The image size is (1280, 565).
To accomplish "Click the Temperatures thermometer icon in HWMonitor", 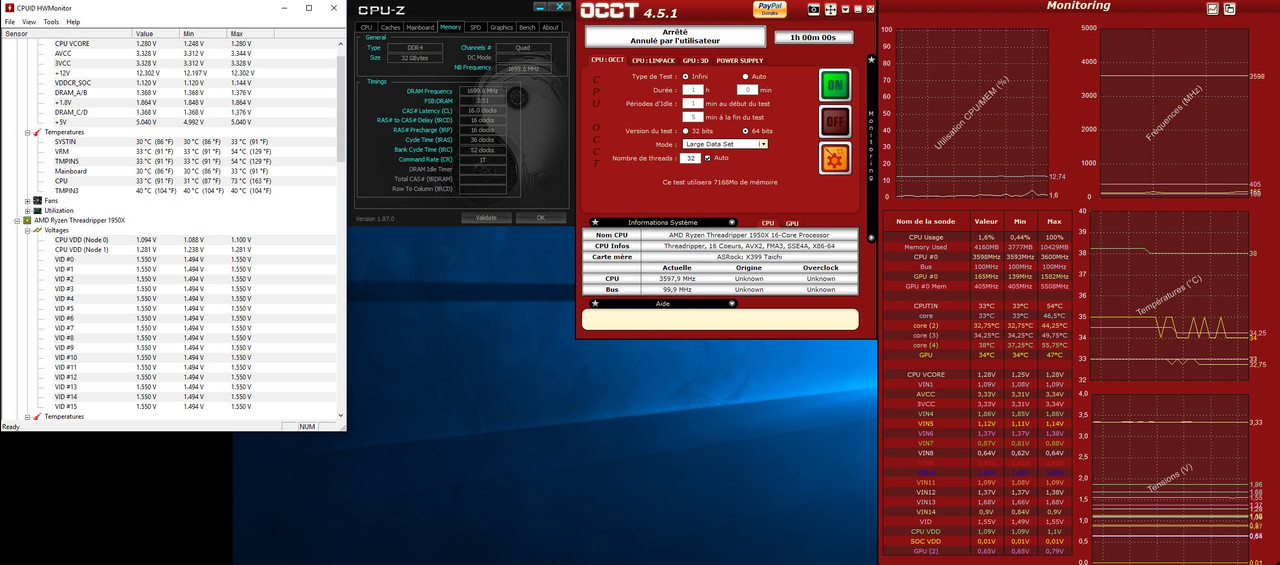I will [37, 132].
